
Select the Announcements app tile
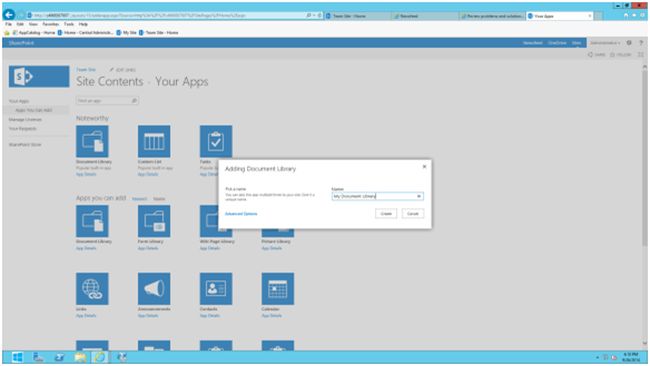(x=154, y=288)
